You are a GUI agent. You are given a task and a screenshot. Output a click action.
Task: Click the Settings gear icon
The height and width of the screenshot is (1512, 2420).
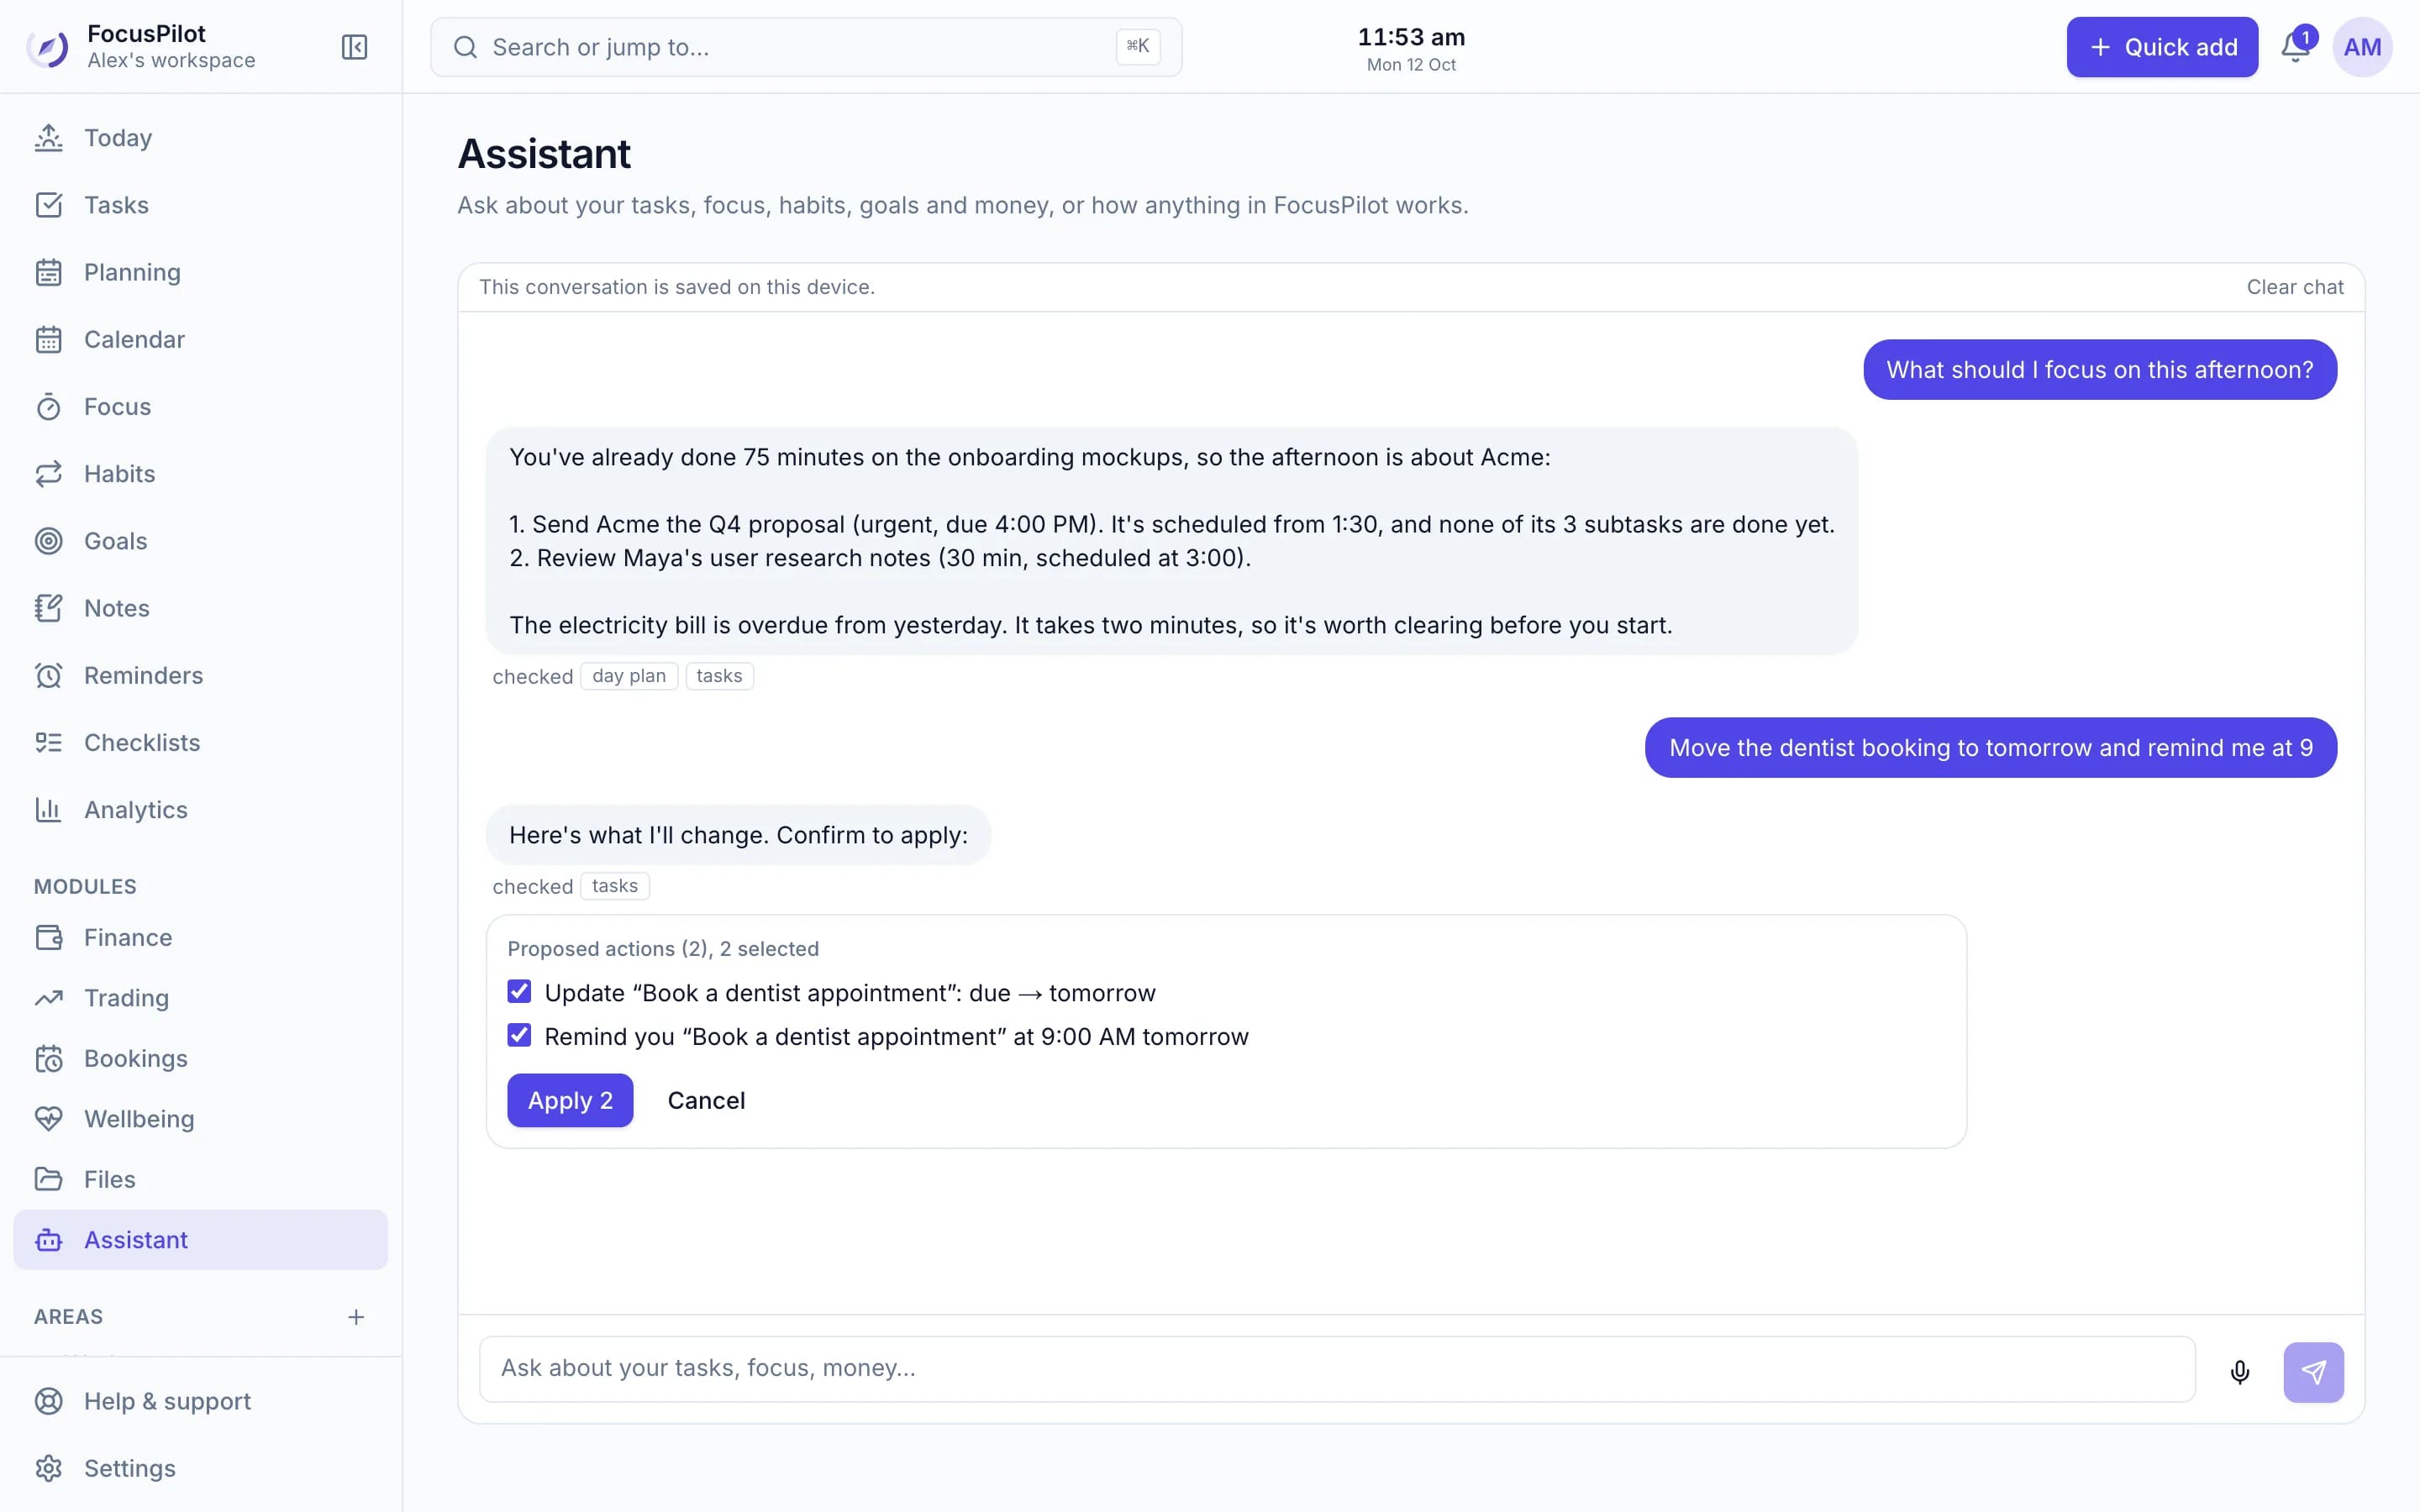pyautogui.click(x=48, y=1468)
